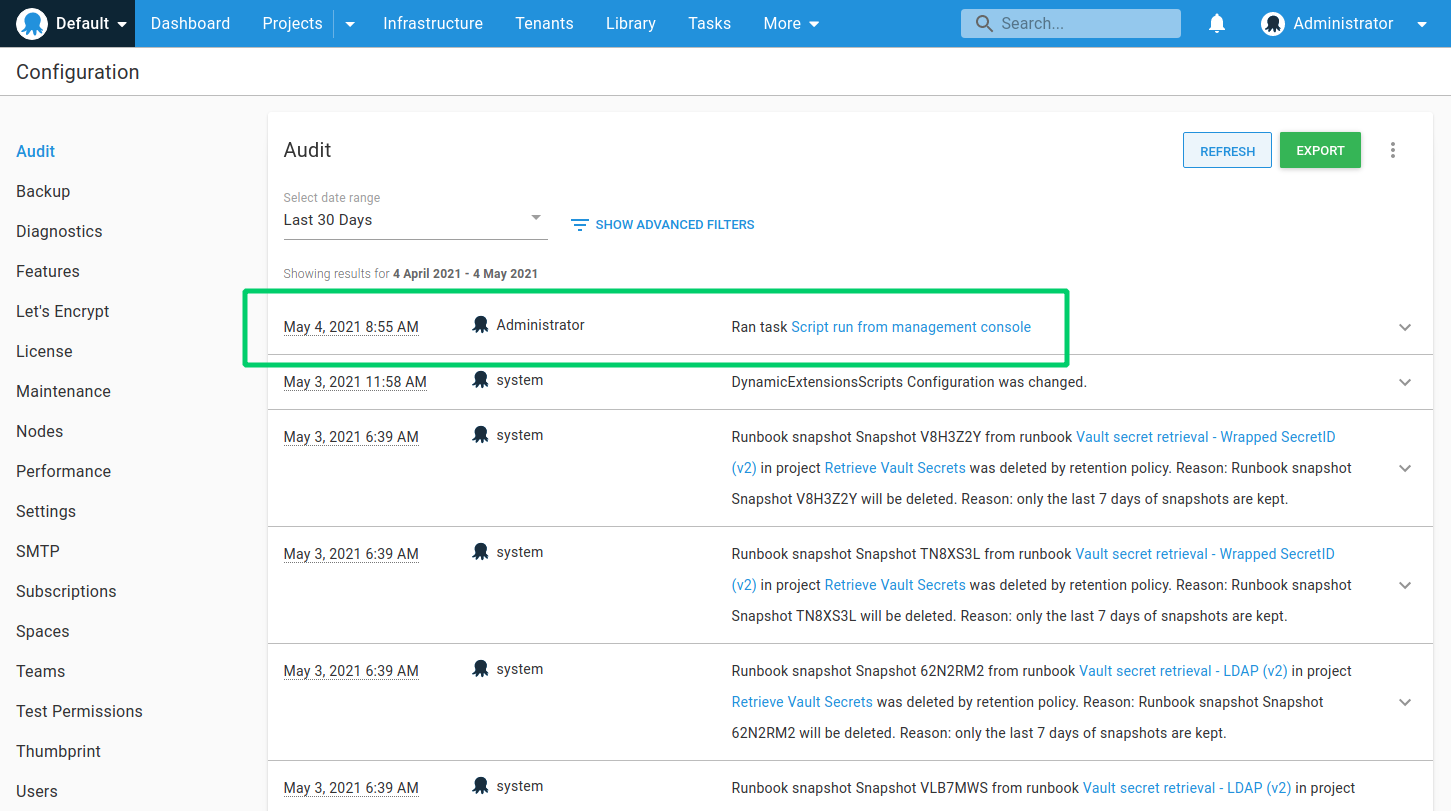Open the three-dot overflow menu in Audit
1451x811 pixels.
tap(1393, 150)
